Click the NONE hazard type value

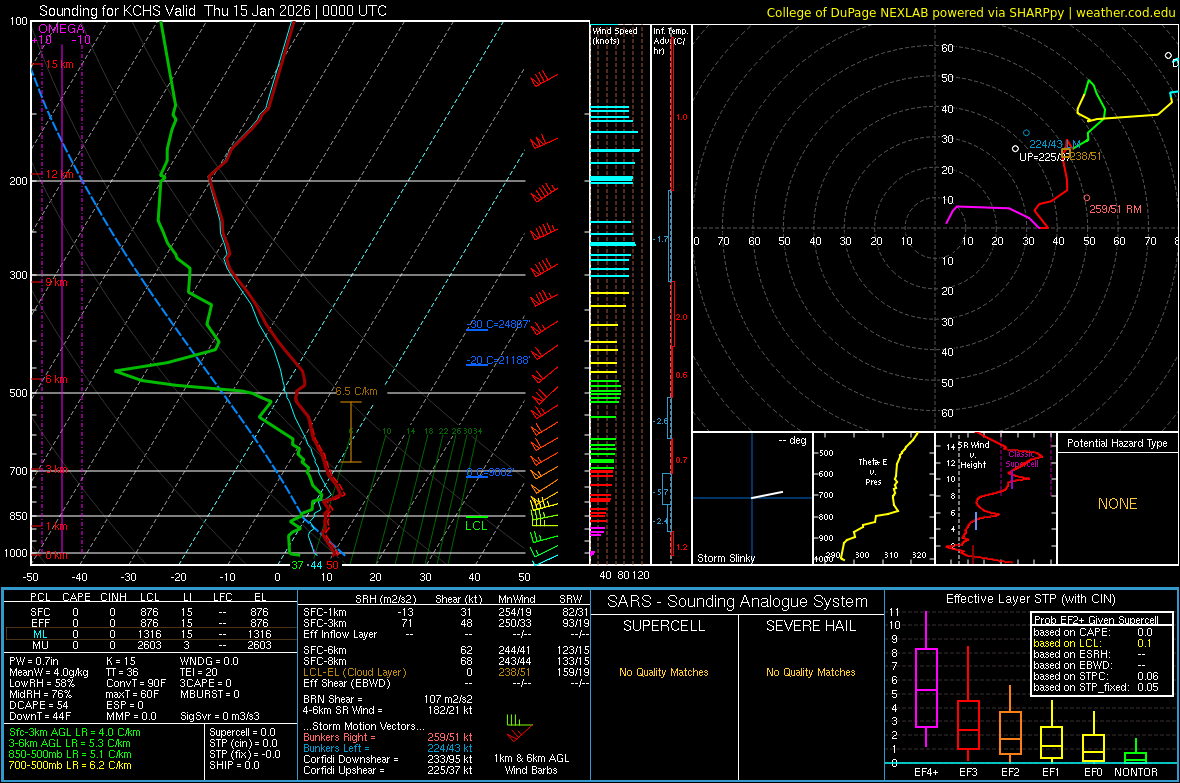1117,504
